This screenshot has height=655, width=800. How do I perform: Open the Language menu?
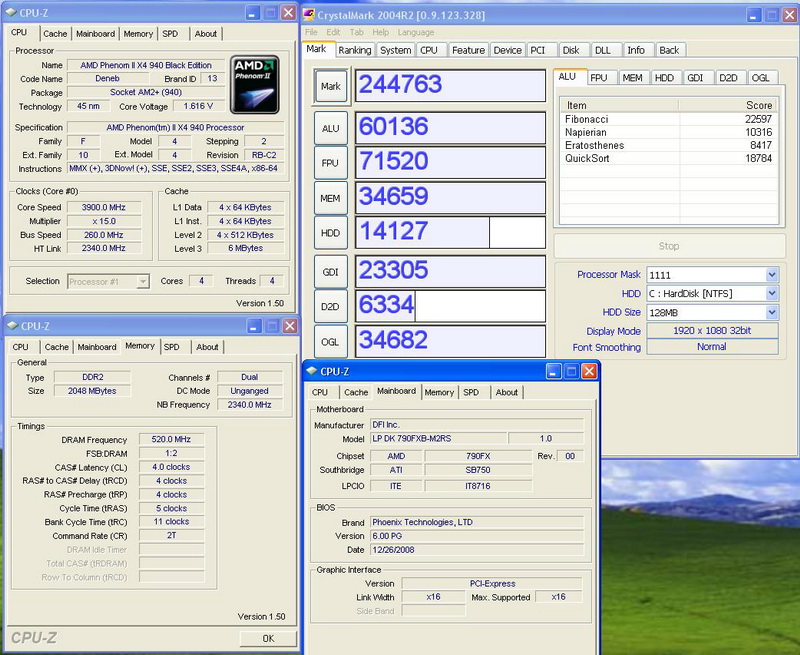point(416,32)
